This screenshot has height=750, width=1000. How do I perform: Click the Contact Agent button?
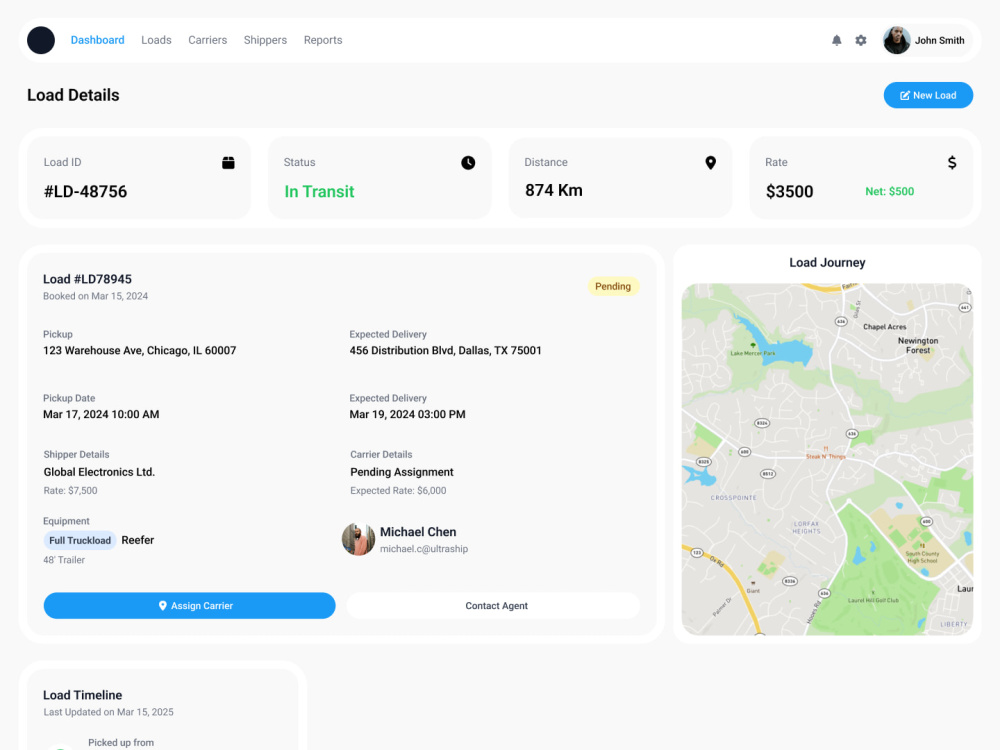click(x=494, y=605)
